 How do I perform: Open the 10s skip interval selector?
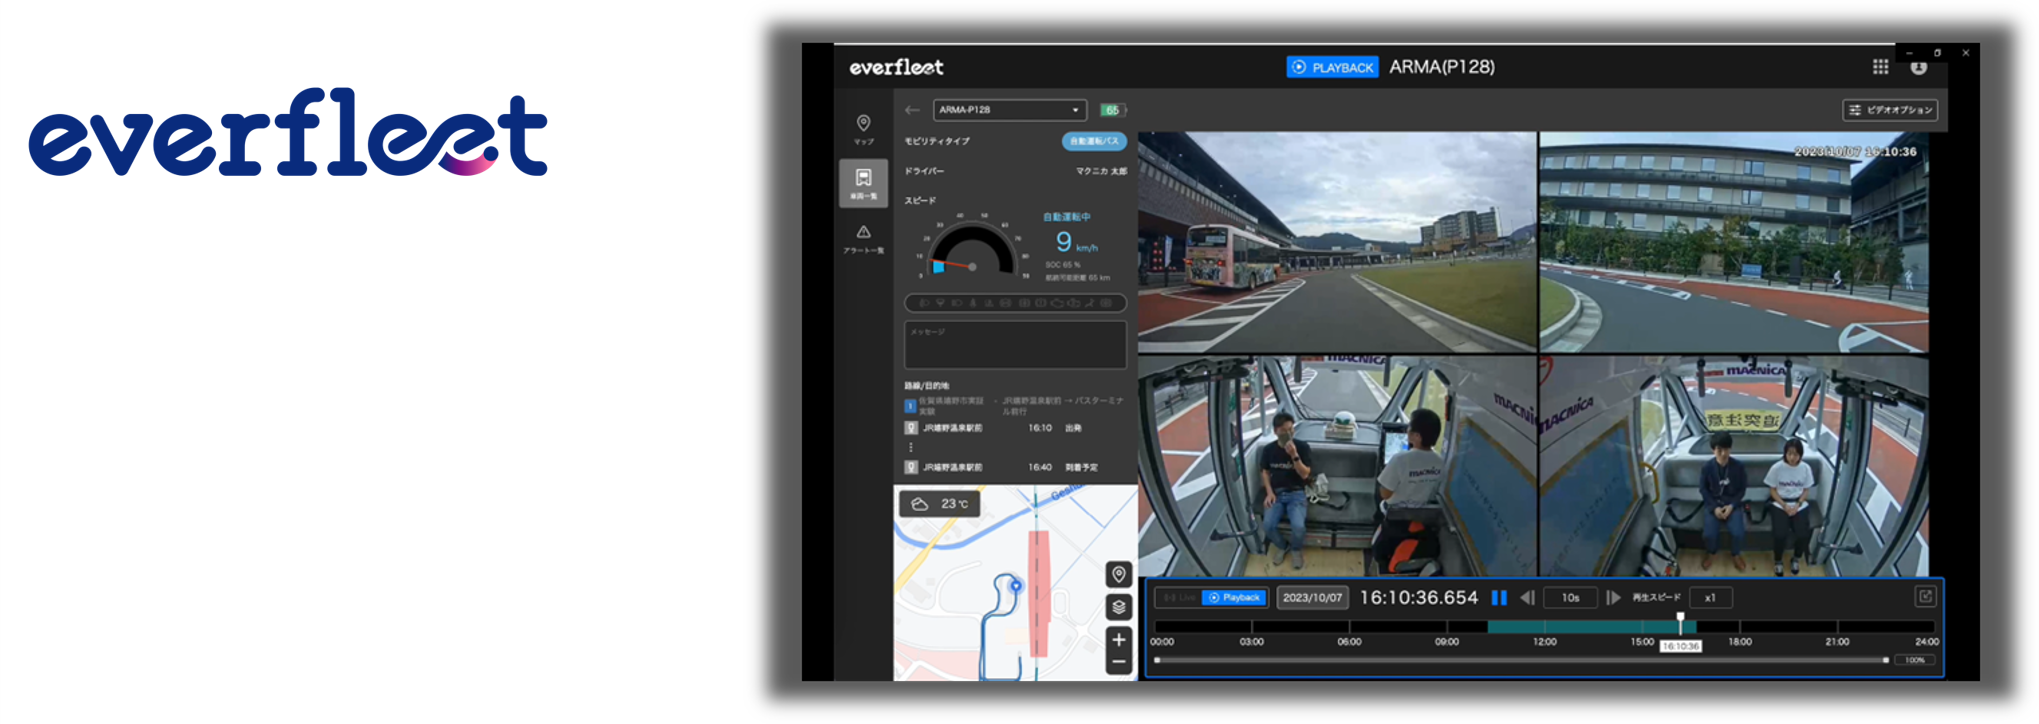[x=1570, y=598]
